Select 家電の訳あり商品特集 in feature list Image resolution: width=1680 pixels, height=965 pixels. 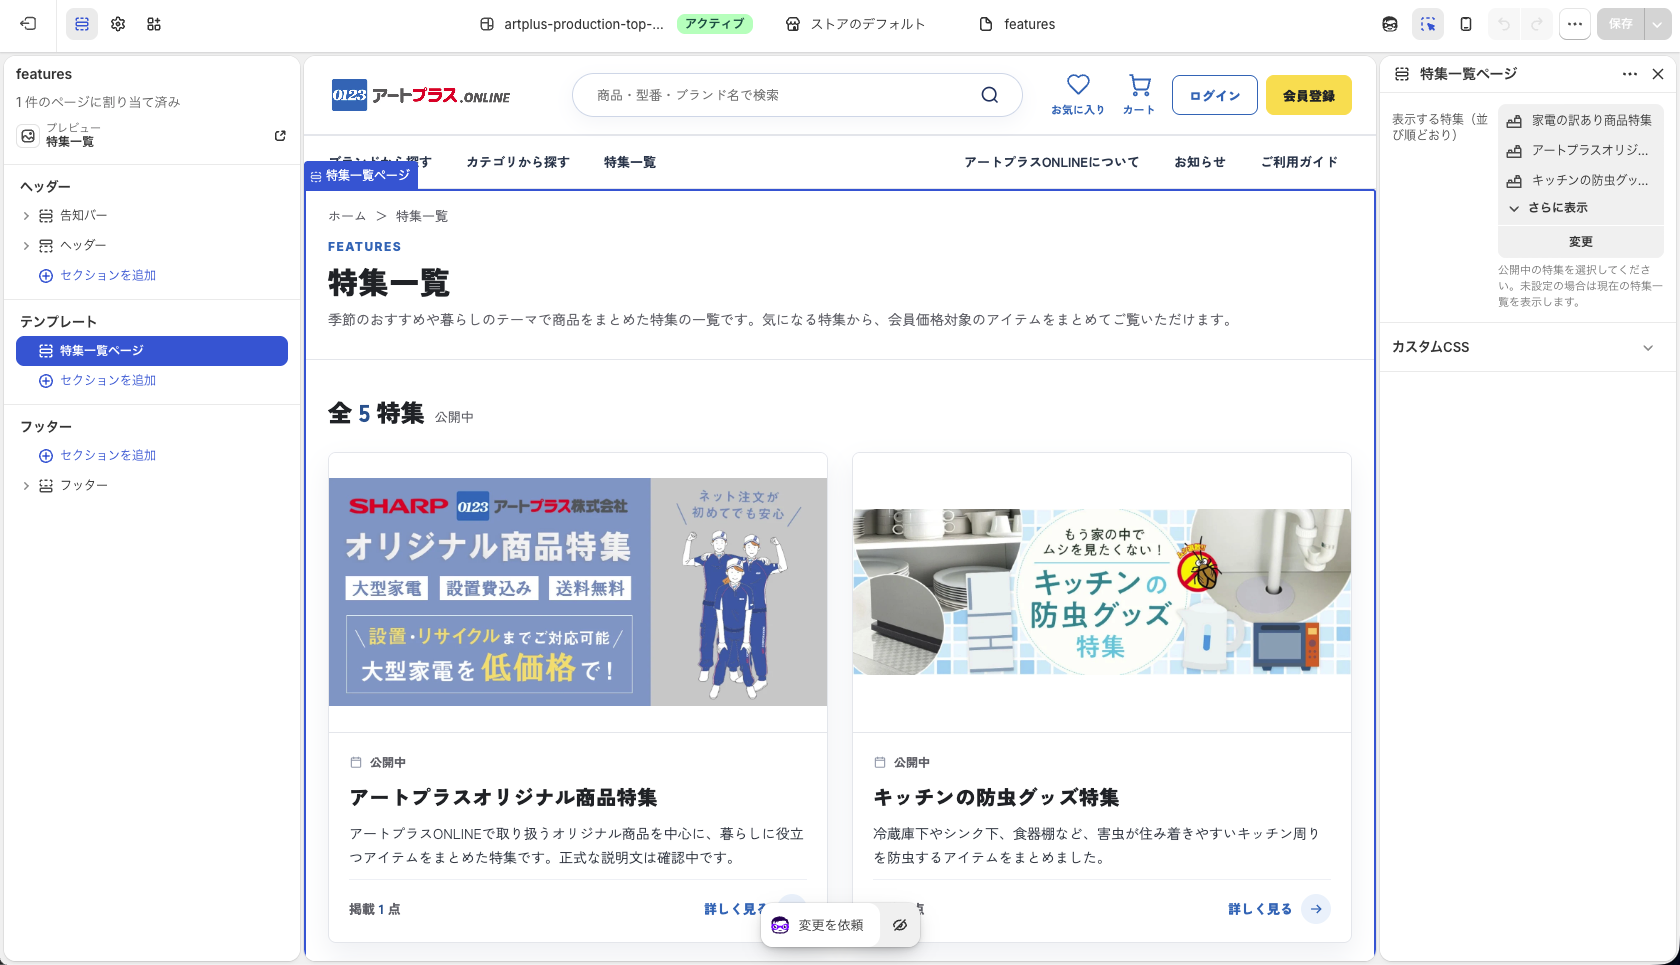(1580, 120)
